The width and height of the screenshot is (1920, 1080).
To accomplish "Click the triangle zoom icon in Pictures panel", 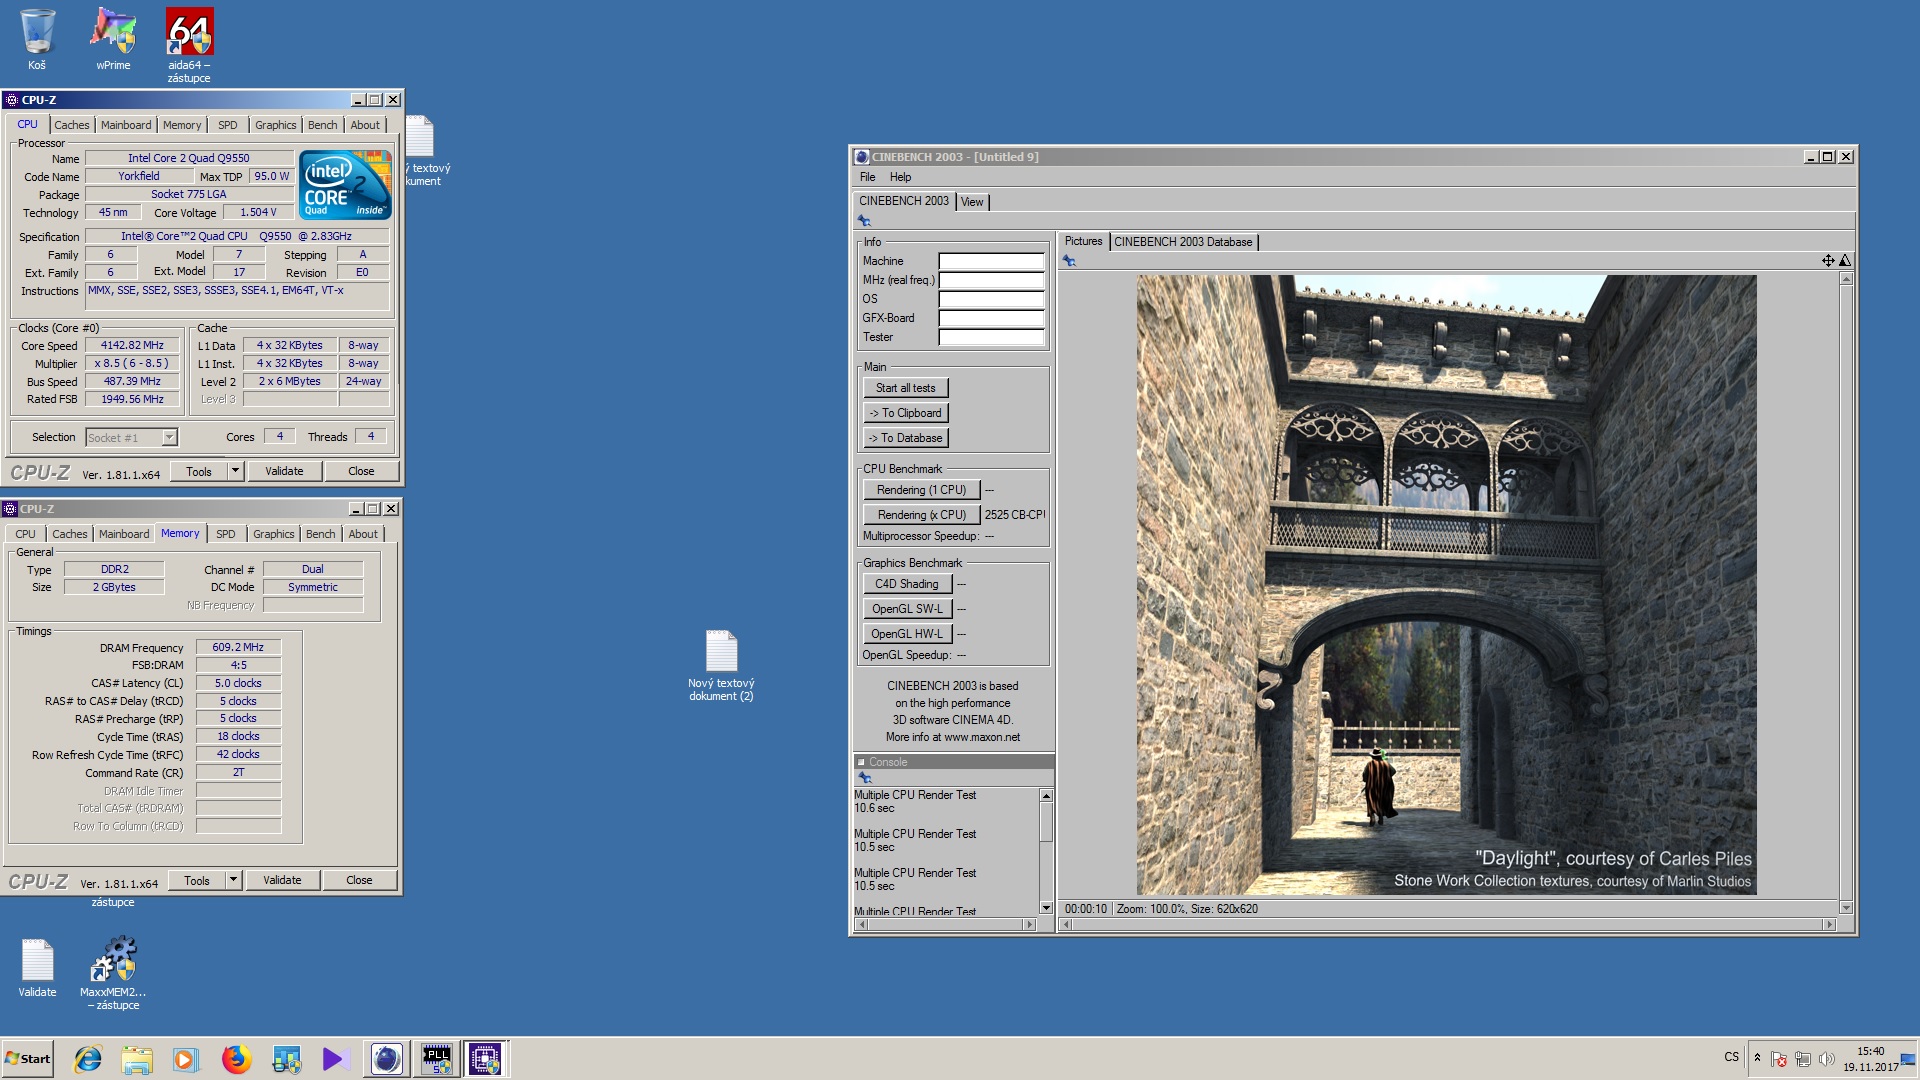I will click(1845, 261).
